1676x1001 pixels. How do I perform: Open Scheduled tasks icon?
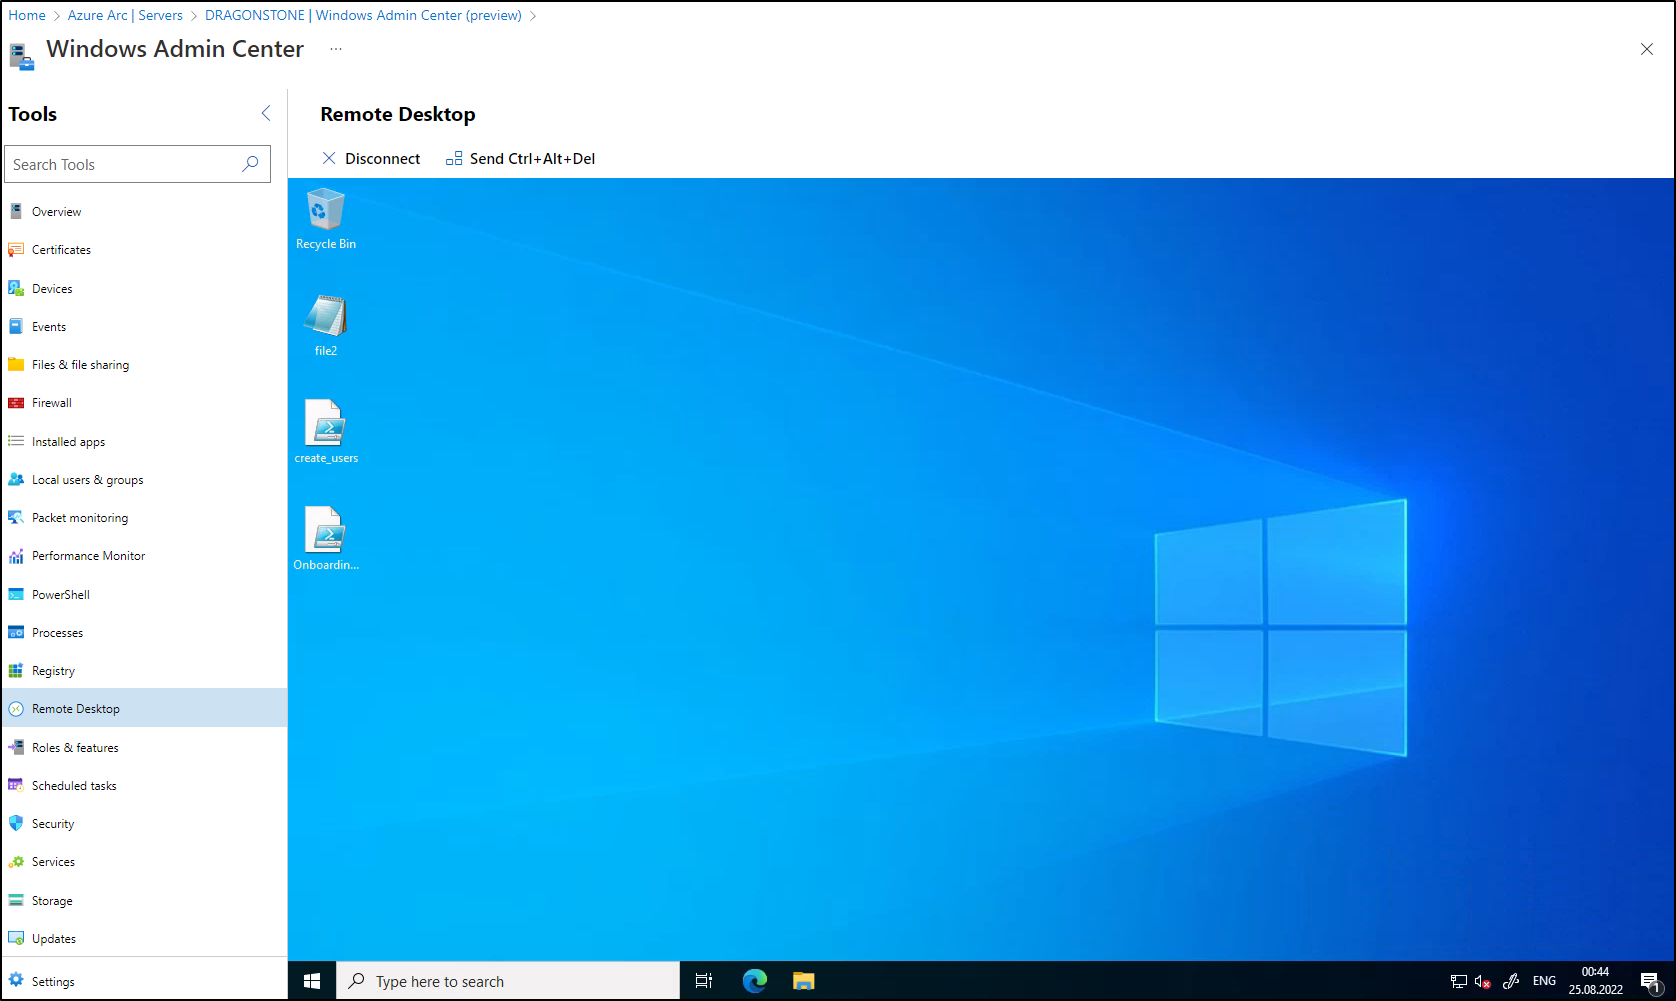click(16, 785)
